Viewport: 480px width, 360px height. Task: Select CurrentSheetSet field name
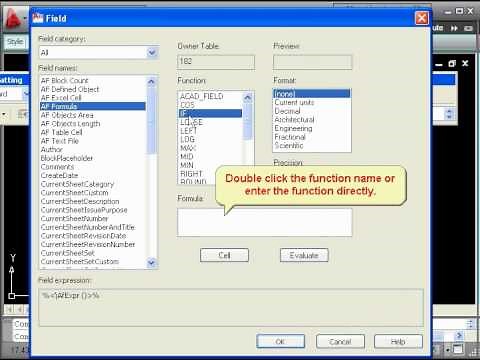[x=68, y=253]
